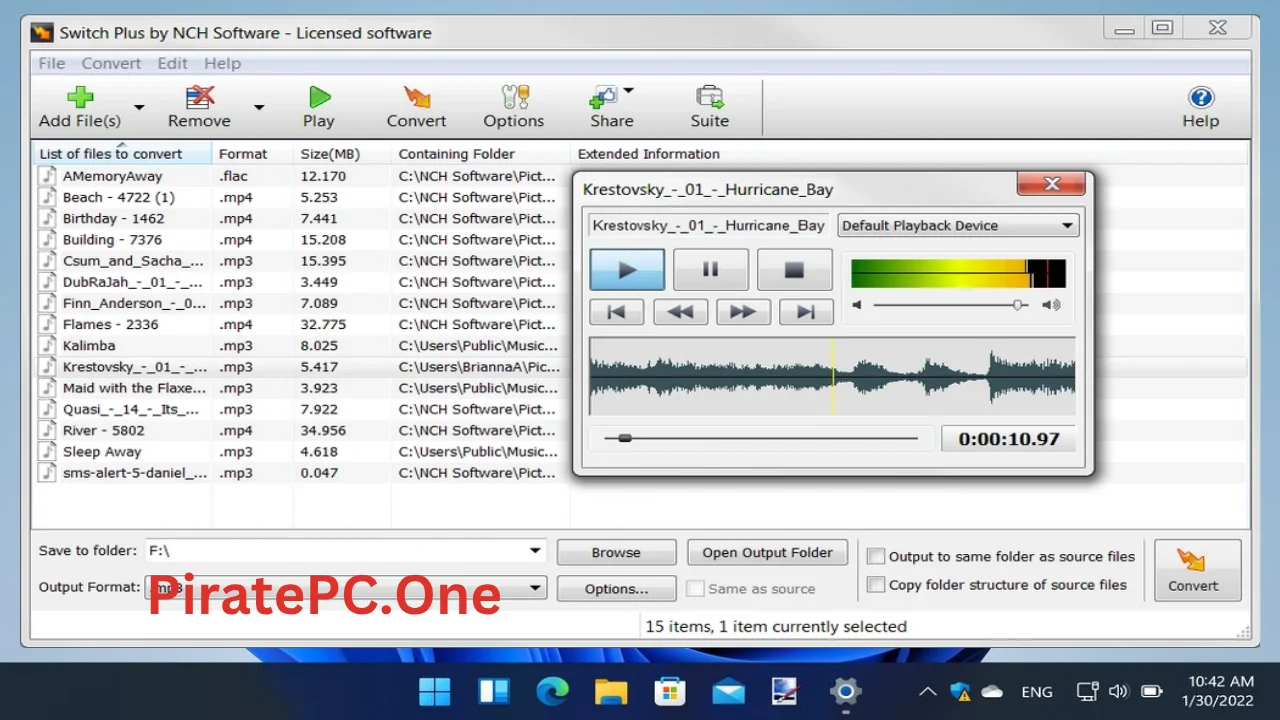Select the 'River - 5802' file row

(640, 430)
